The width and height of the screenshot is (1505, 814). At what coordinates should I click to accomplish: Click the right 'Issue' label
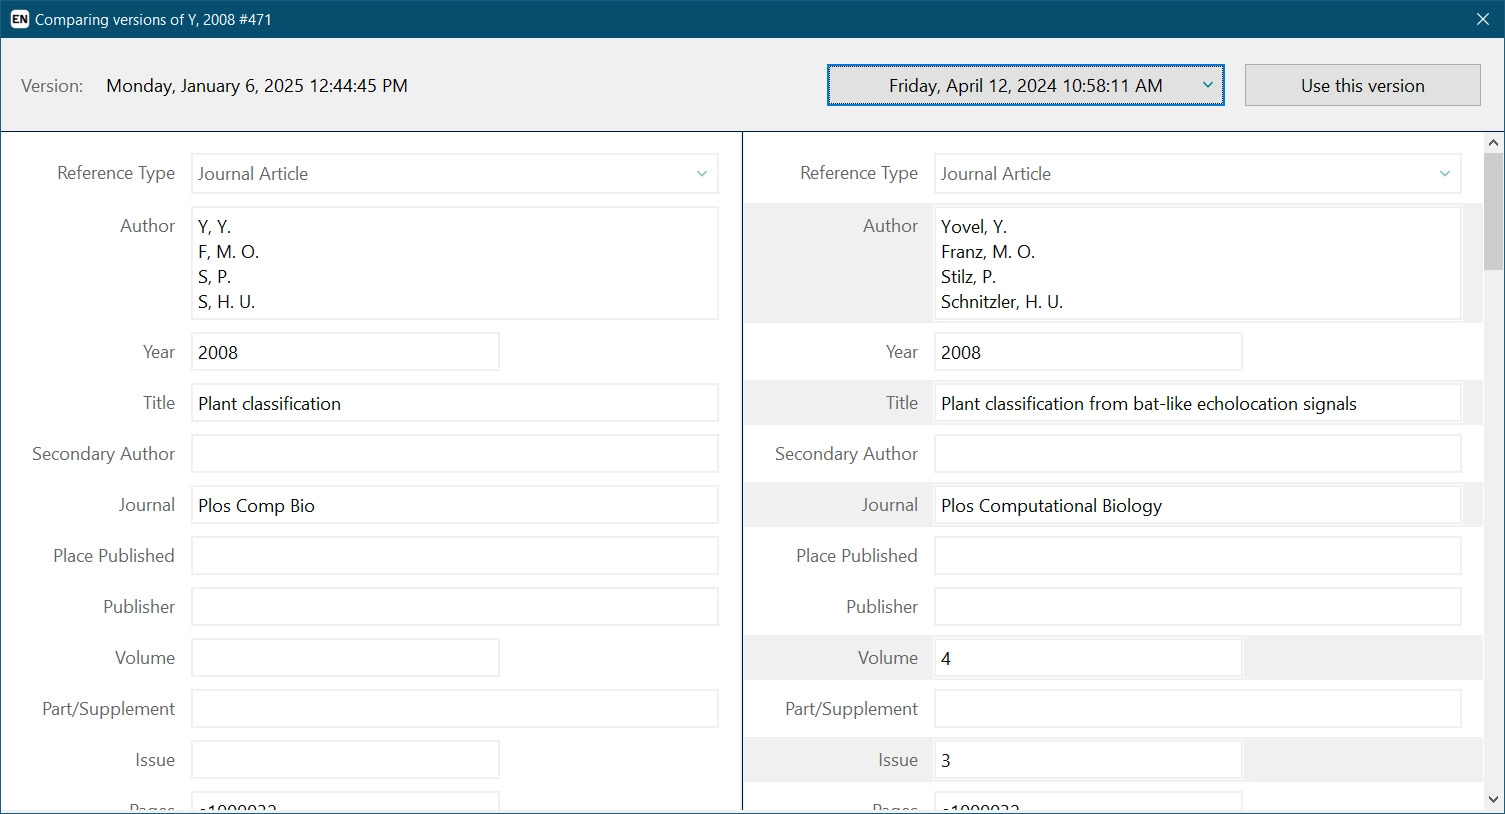(898, 760)
